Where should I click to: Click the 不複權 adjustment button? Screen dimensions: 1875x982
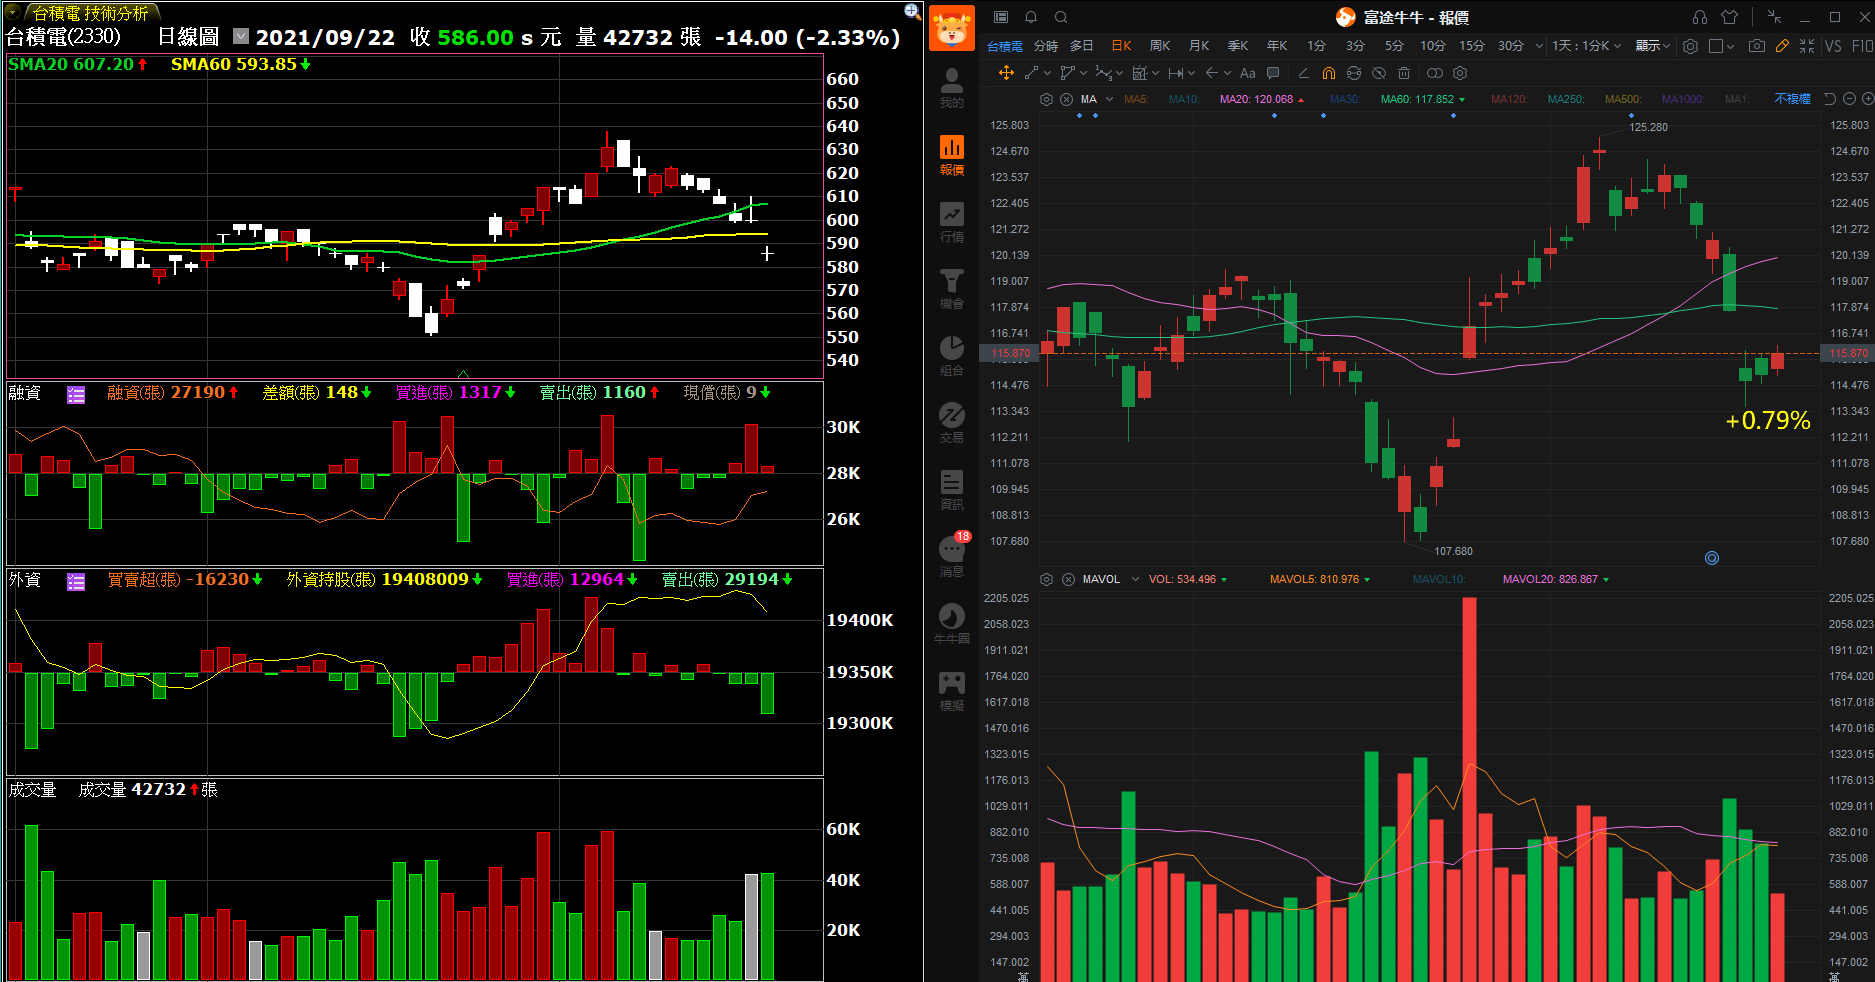1793,99
